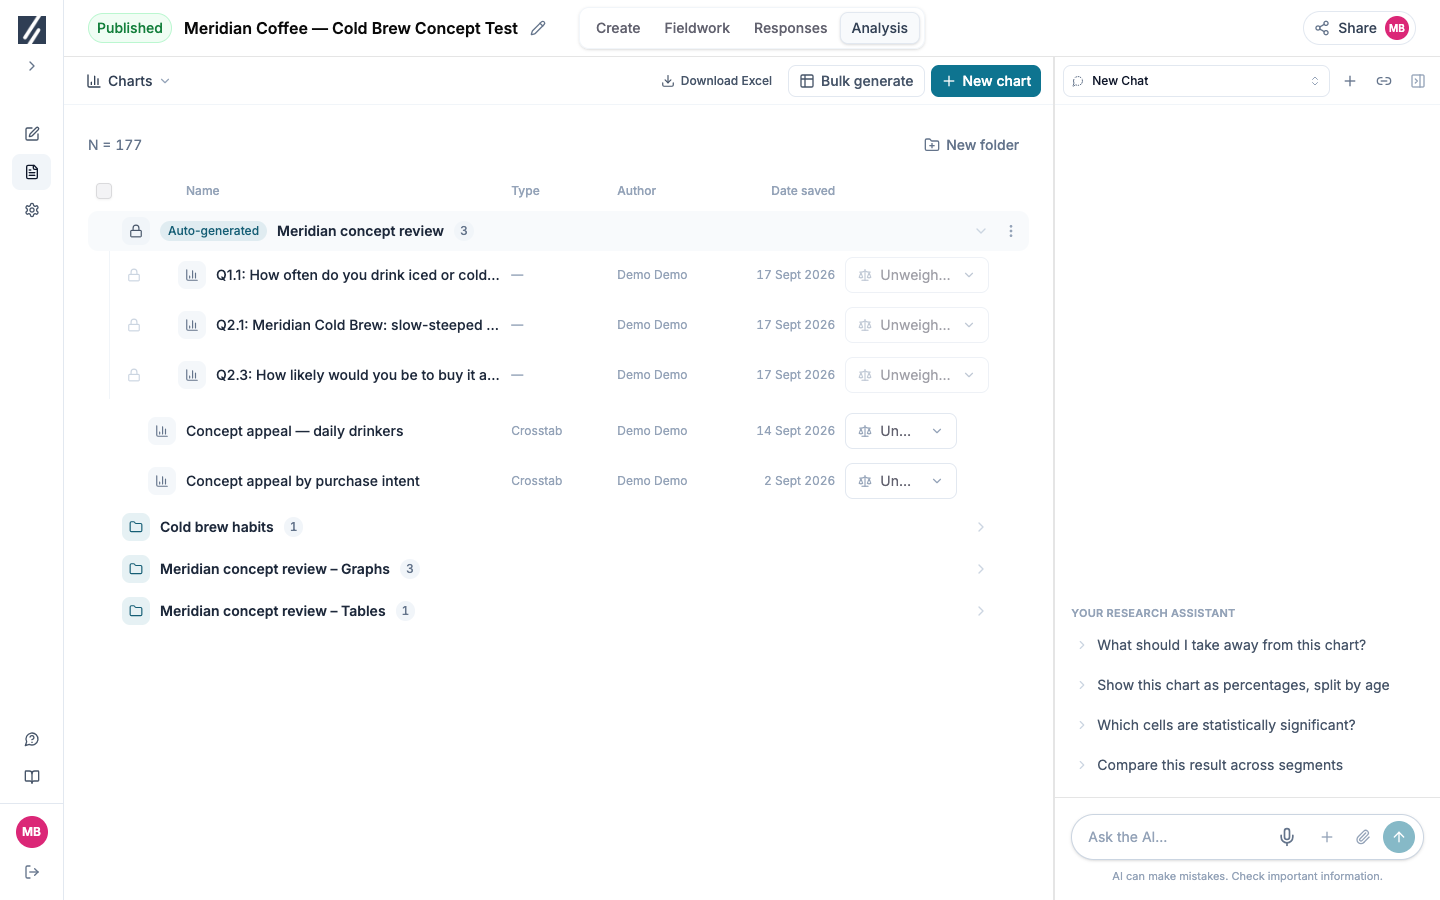Open the edit pencil sidebar icon
Screen dimensions: 1440x900
pyautogui.click(x=32, y=134)
